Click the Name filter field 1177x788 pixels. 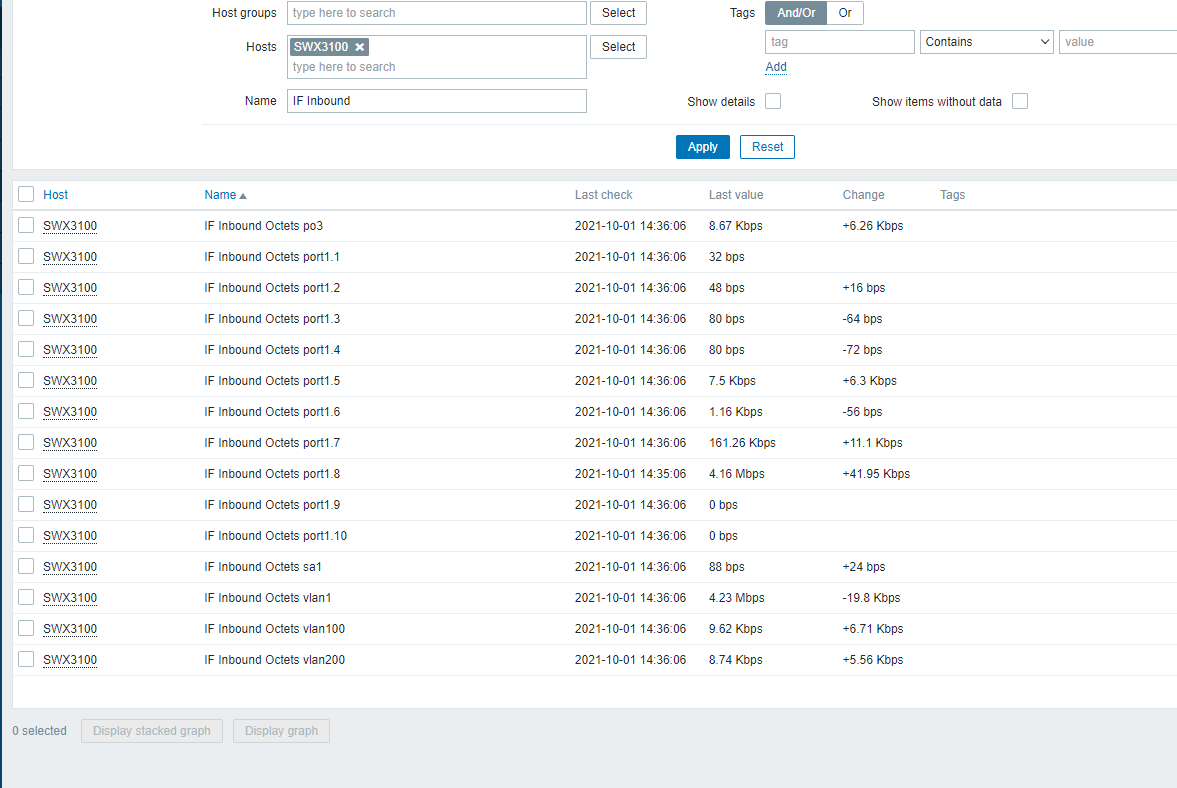[x=437, y=101]
